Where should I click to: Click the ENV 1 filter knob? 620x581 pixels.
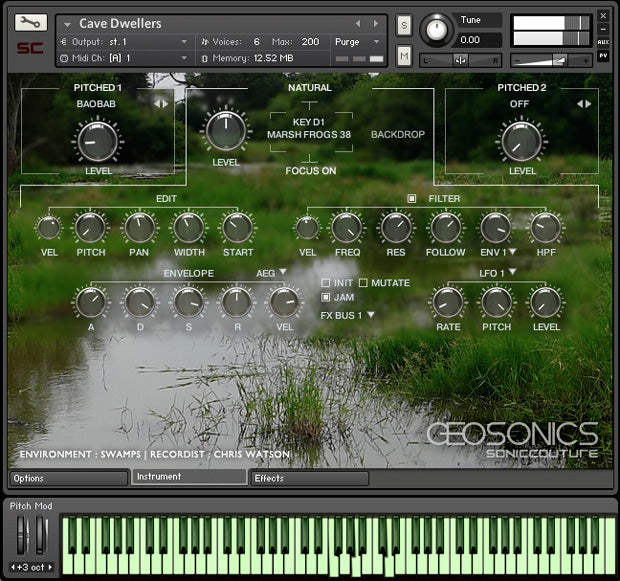[x=495, y=228]
